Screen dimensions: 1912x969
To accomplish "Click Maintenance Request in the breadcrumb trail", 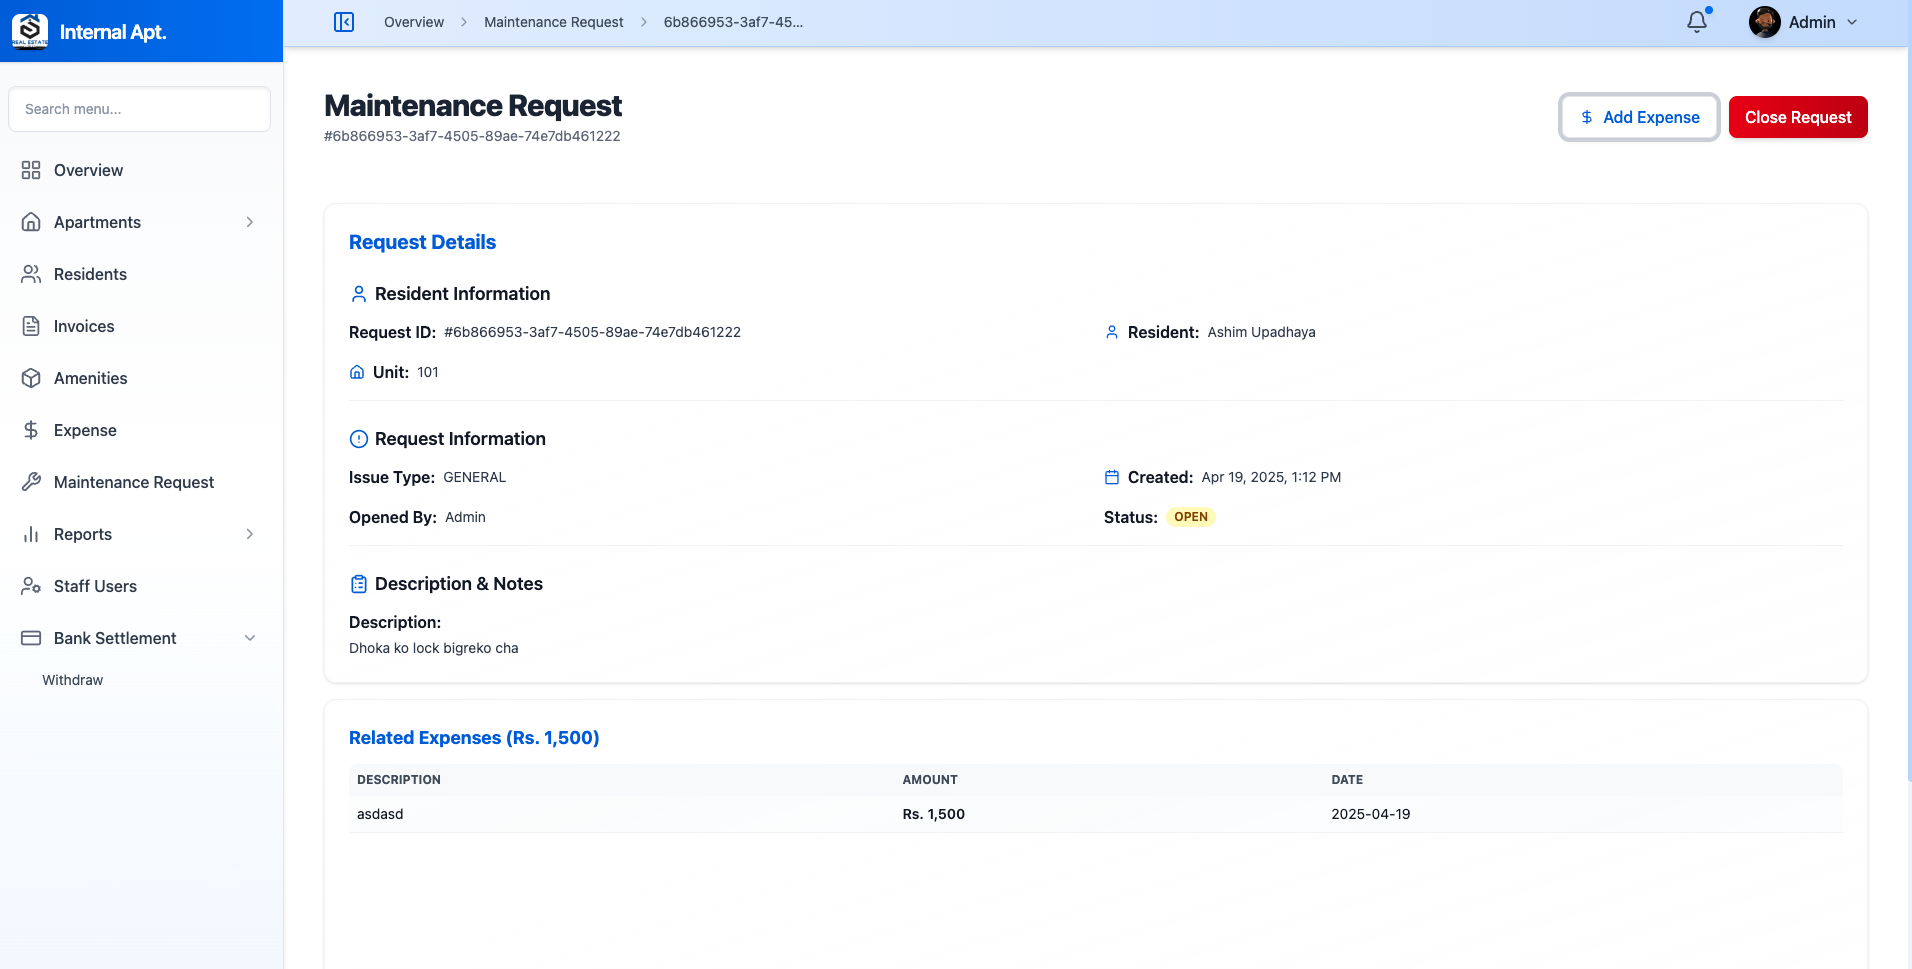I will coord(553,21).
